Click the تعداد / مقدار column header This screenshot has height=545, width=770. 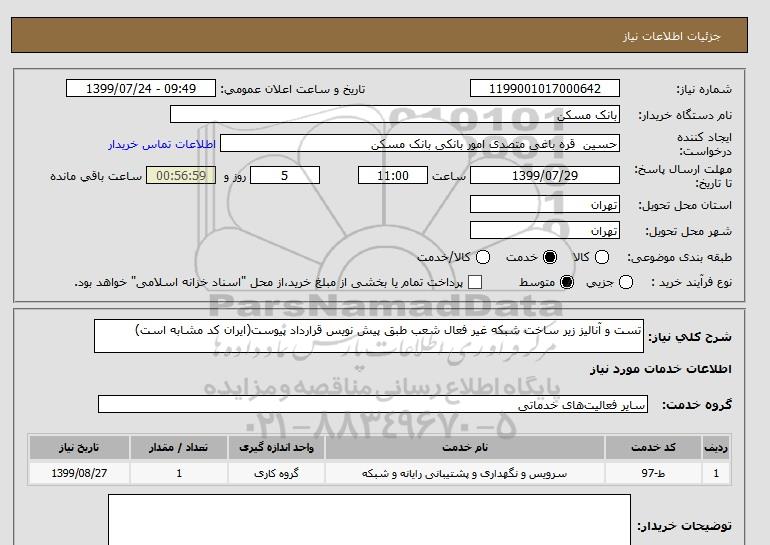tap(179, 447)
